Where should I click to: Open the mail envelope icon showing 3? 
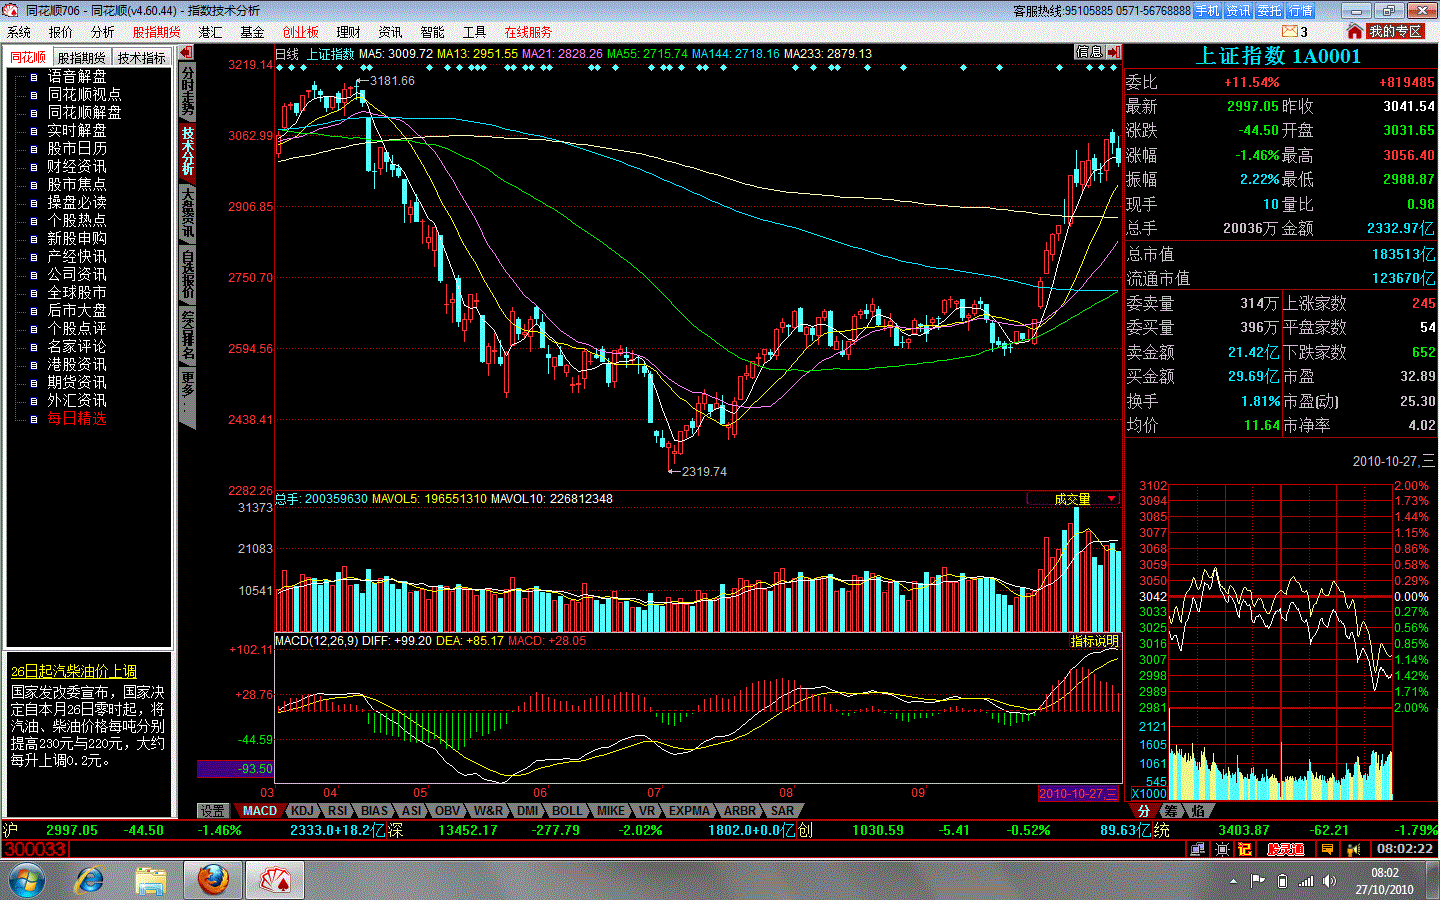point(1289,31)
